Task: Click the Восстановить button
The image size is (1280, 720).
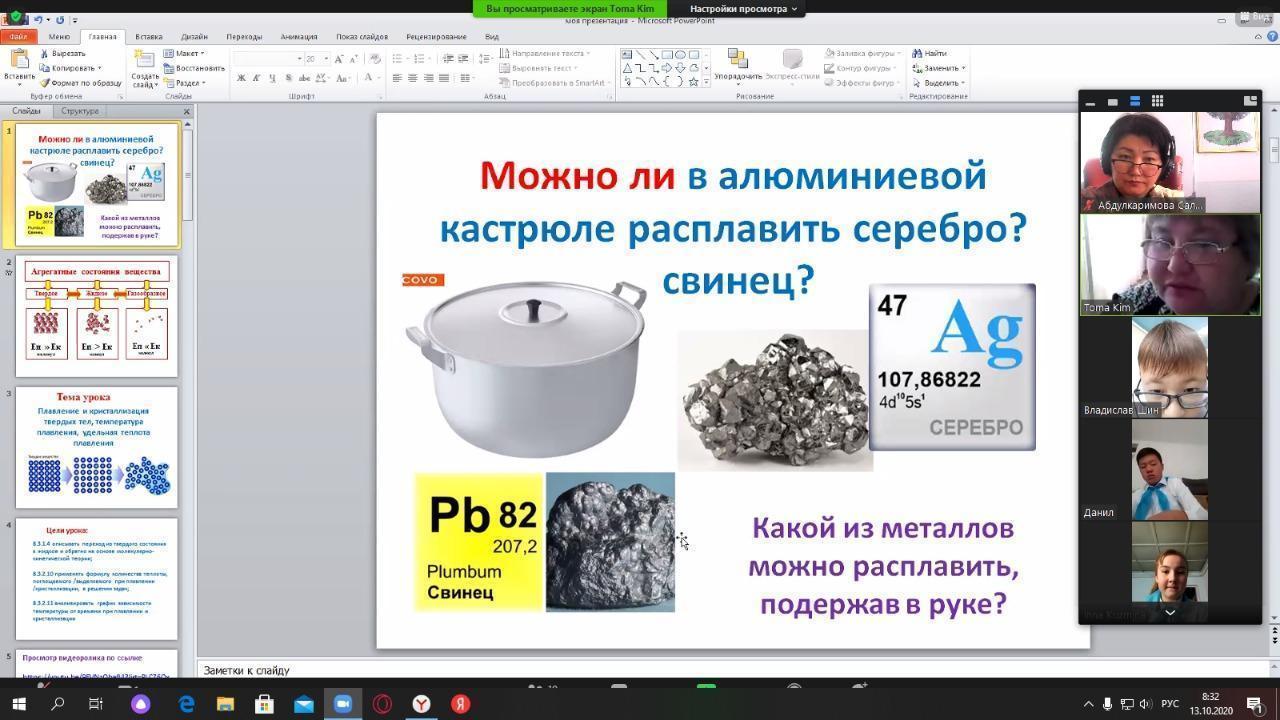Action: pyautogui.click(x=195, y=68)
